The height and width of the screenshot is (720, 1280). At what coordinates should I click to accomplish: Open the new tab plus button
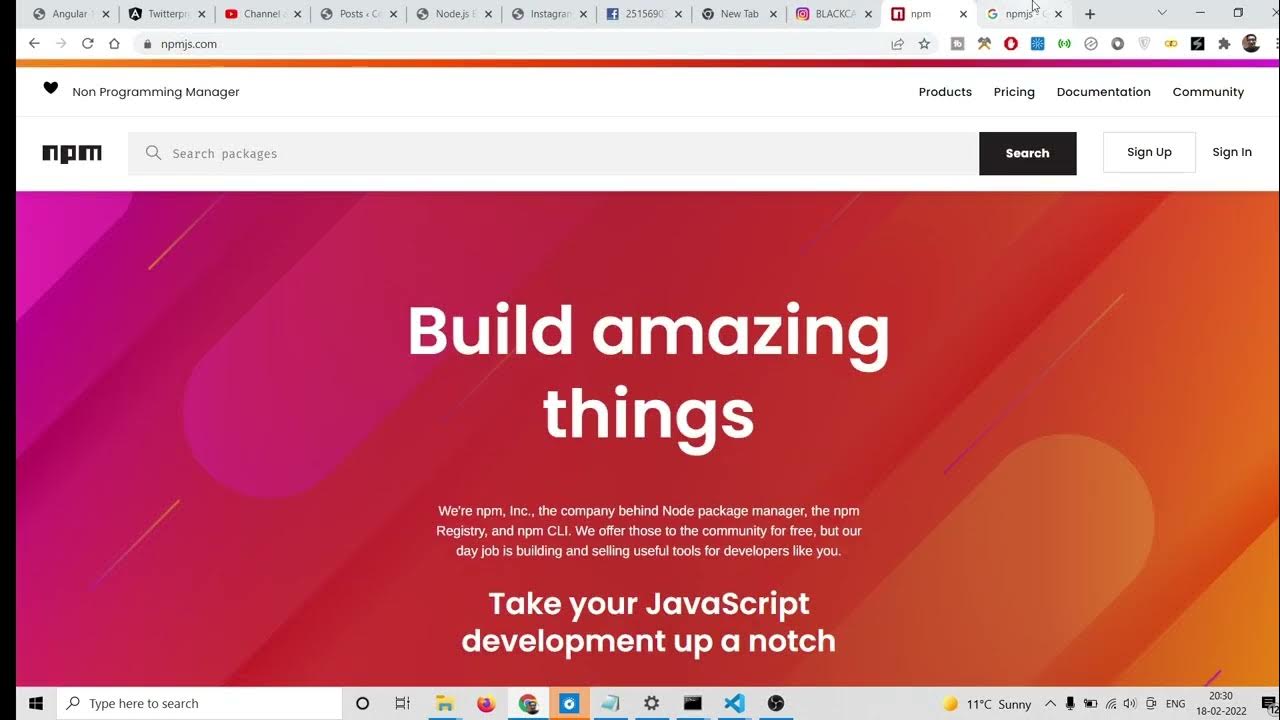[1090, 14]
